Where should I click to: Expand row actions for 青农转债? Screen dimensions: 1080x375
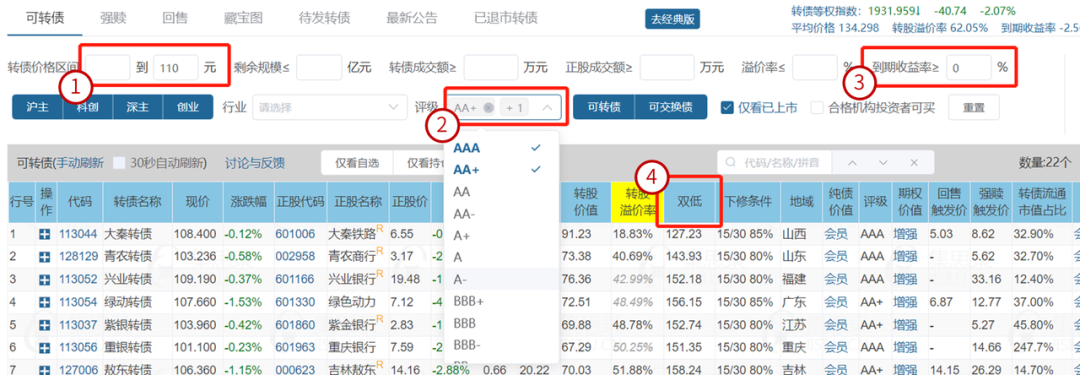click(45, 257)
